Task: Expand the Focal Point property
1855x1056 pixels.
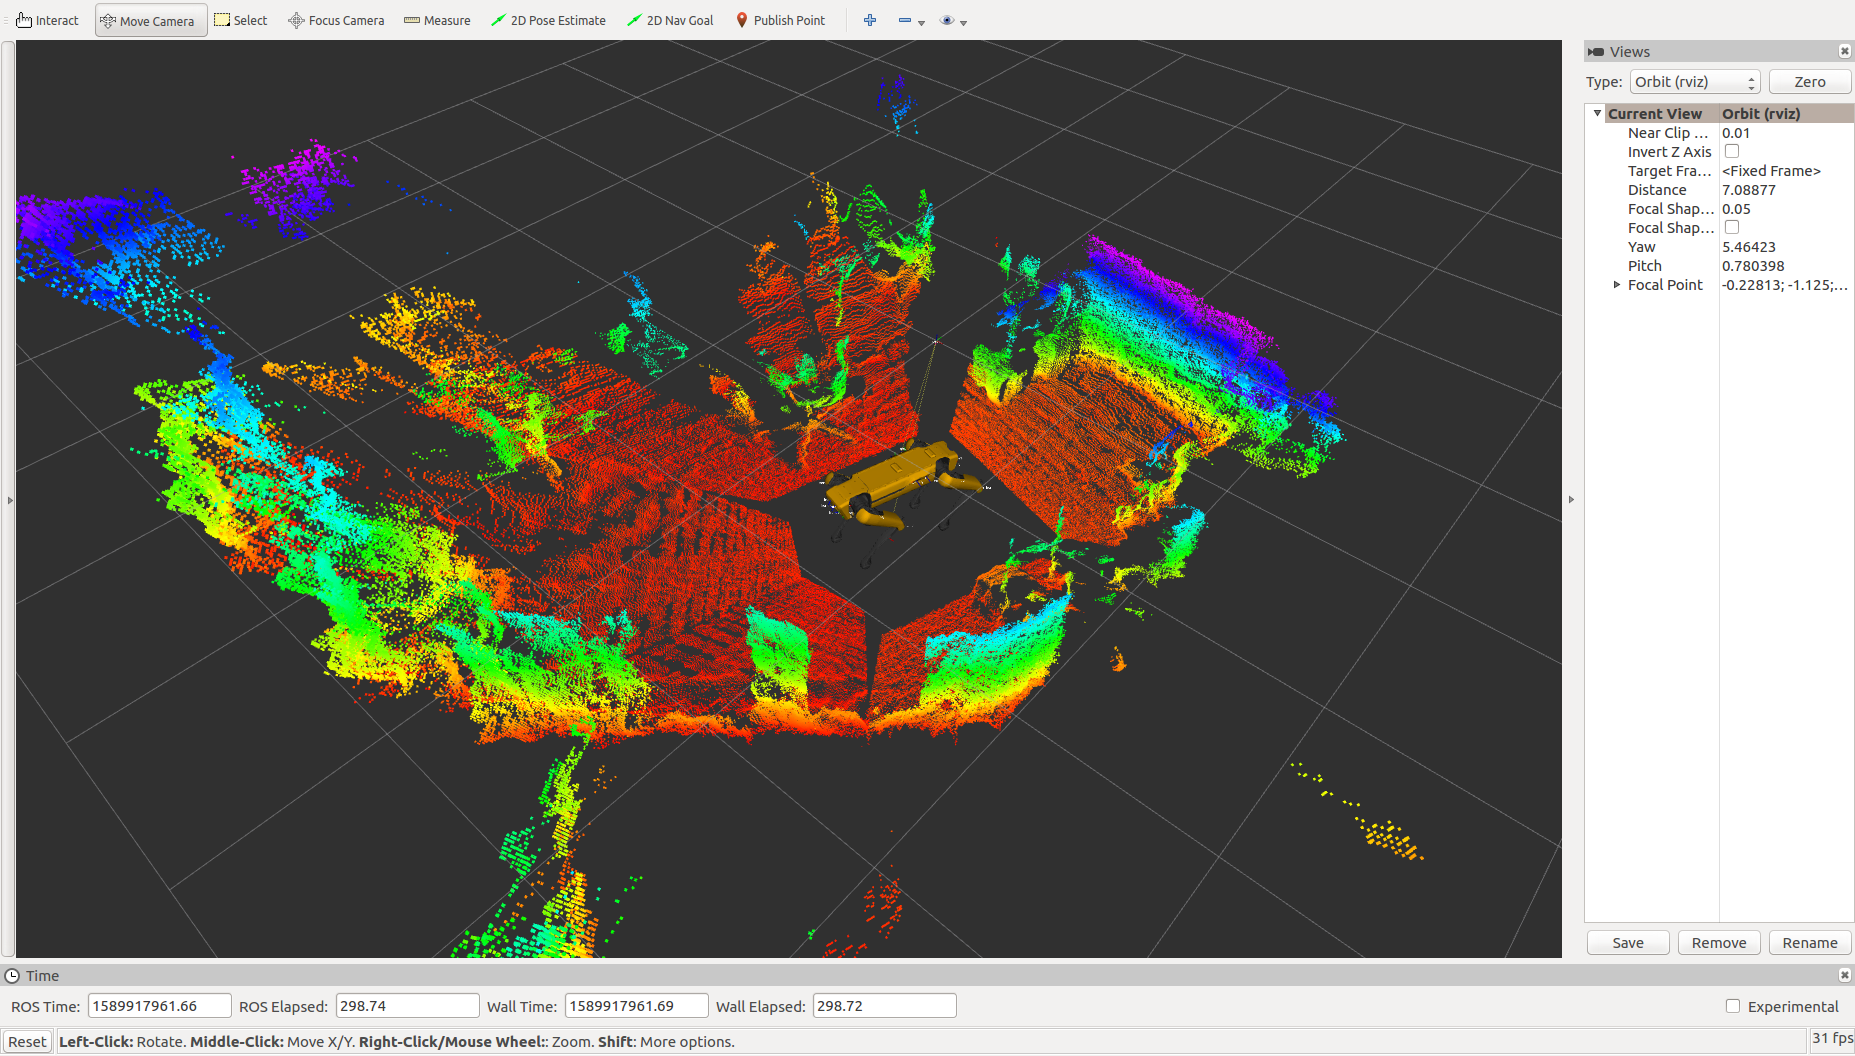Action: pos(1617,285)
